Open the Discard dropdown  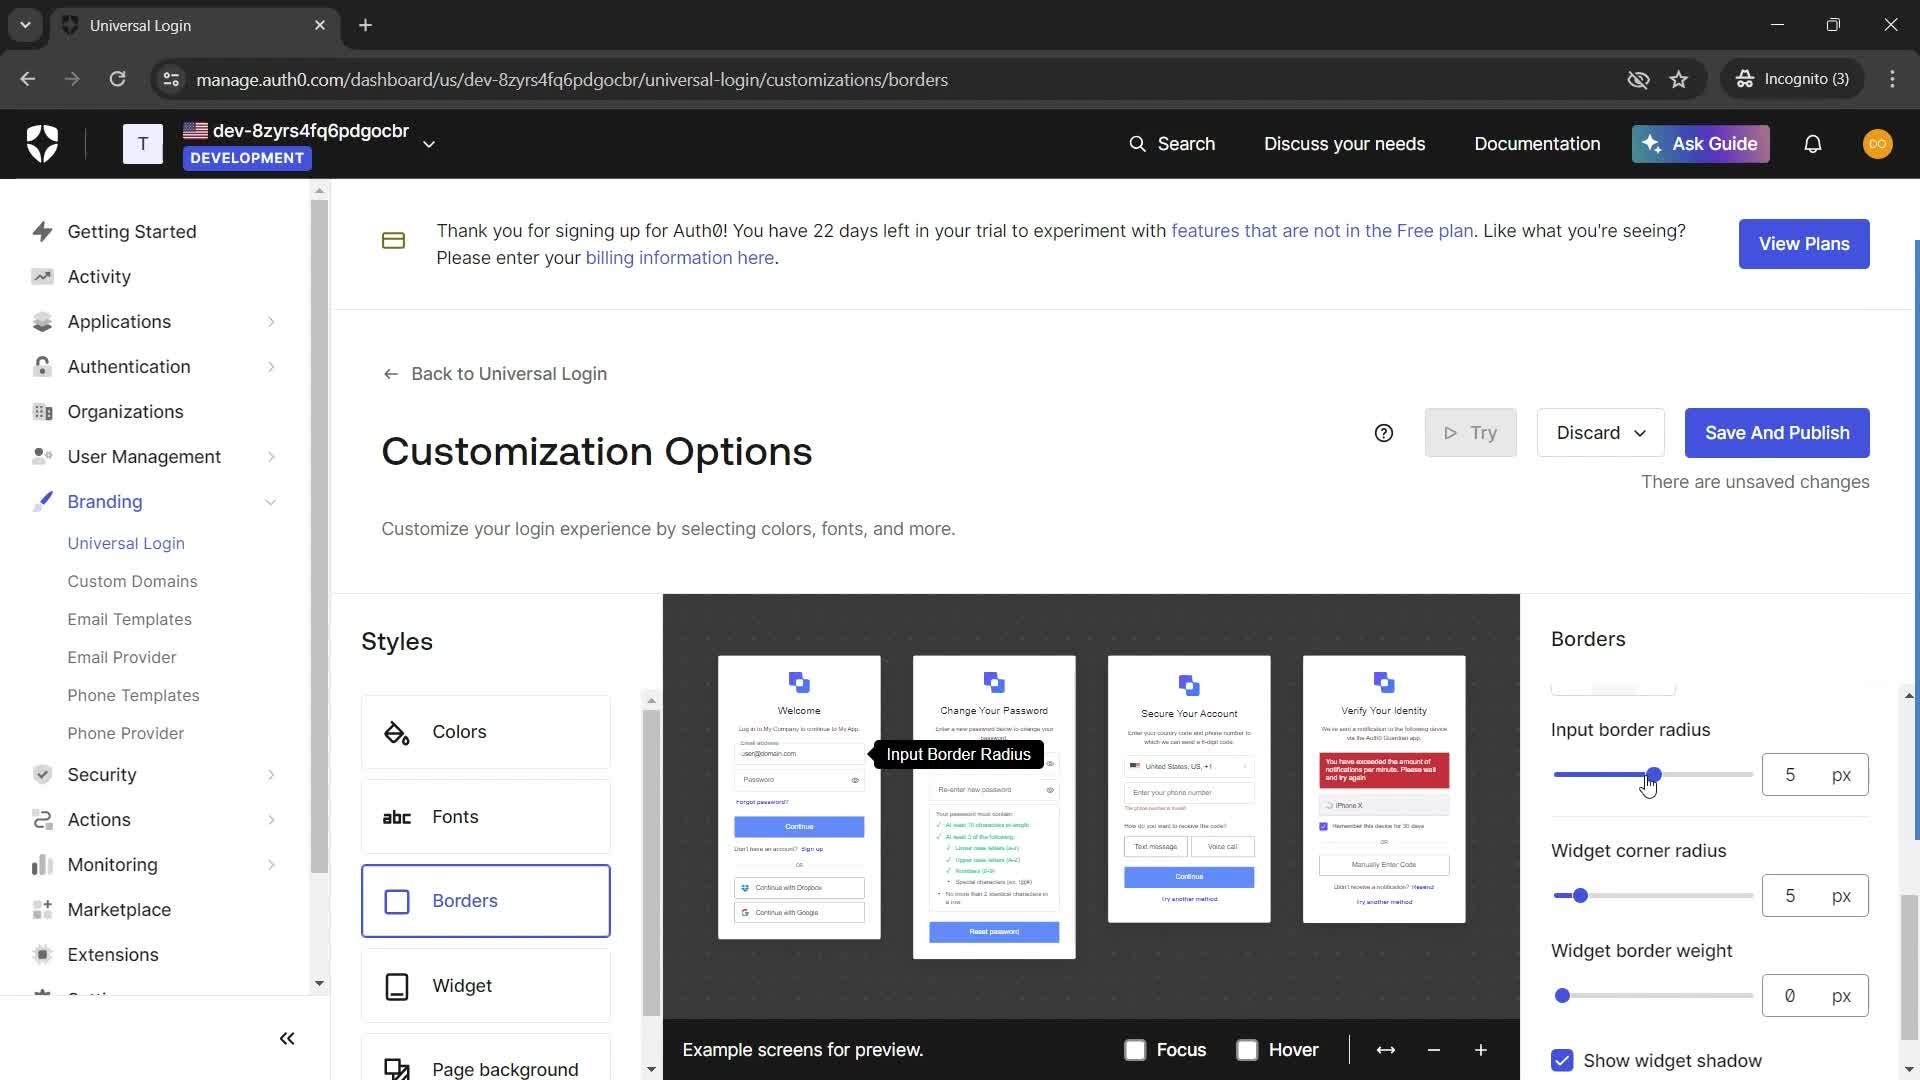click(x=1600, y=433)
